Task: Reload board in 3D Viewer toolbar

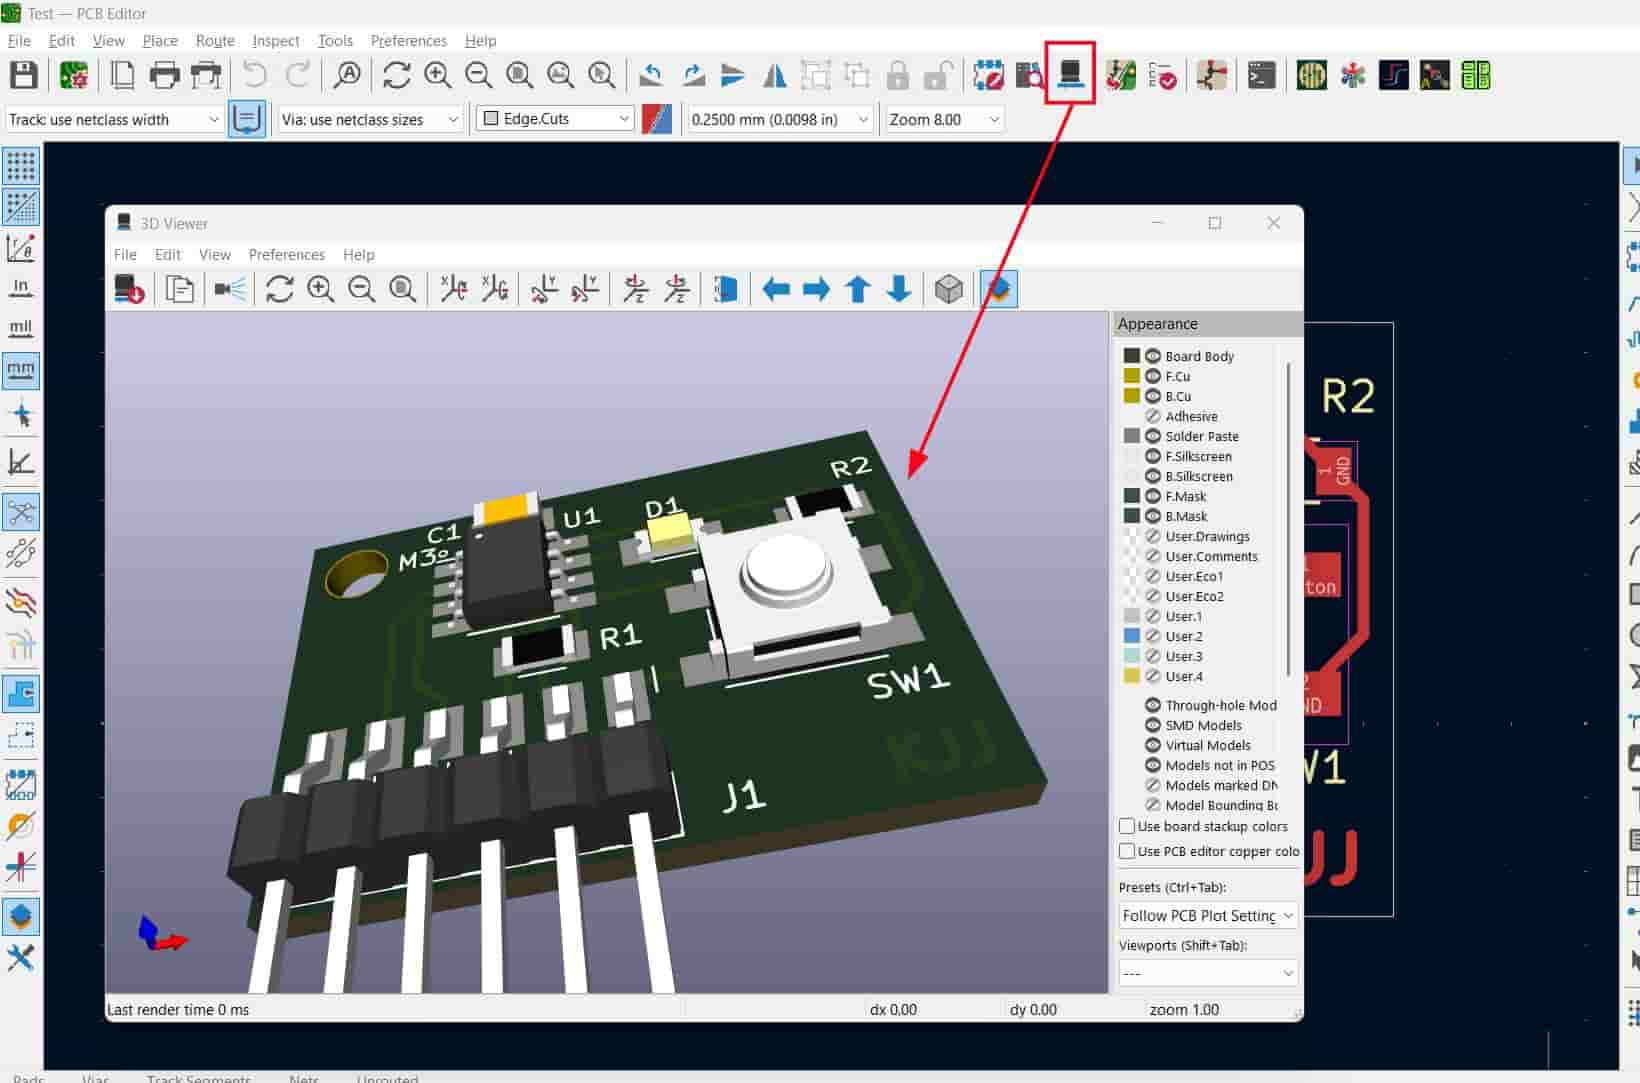Action: [129, 289]
